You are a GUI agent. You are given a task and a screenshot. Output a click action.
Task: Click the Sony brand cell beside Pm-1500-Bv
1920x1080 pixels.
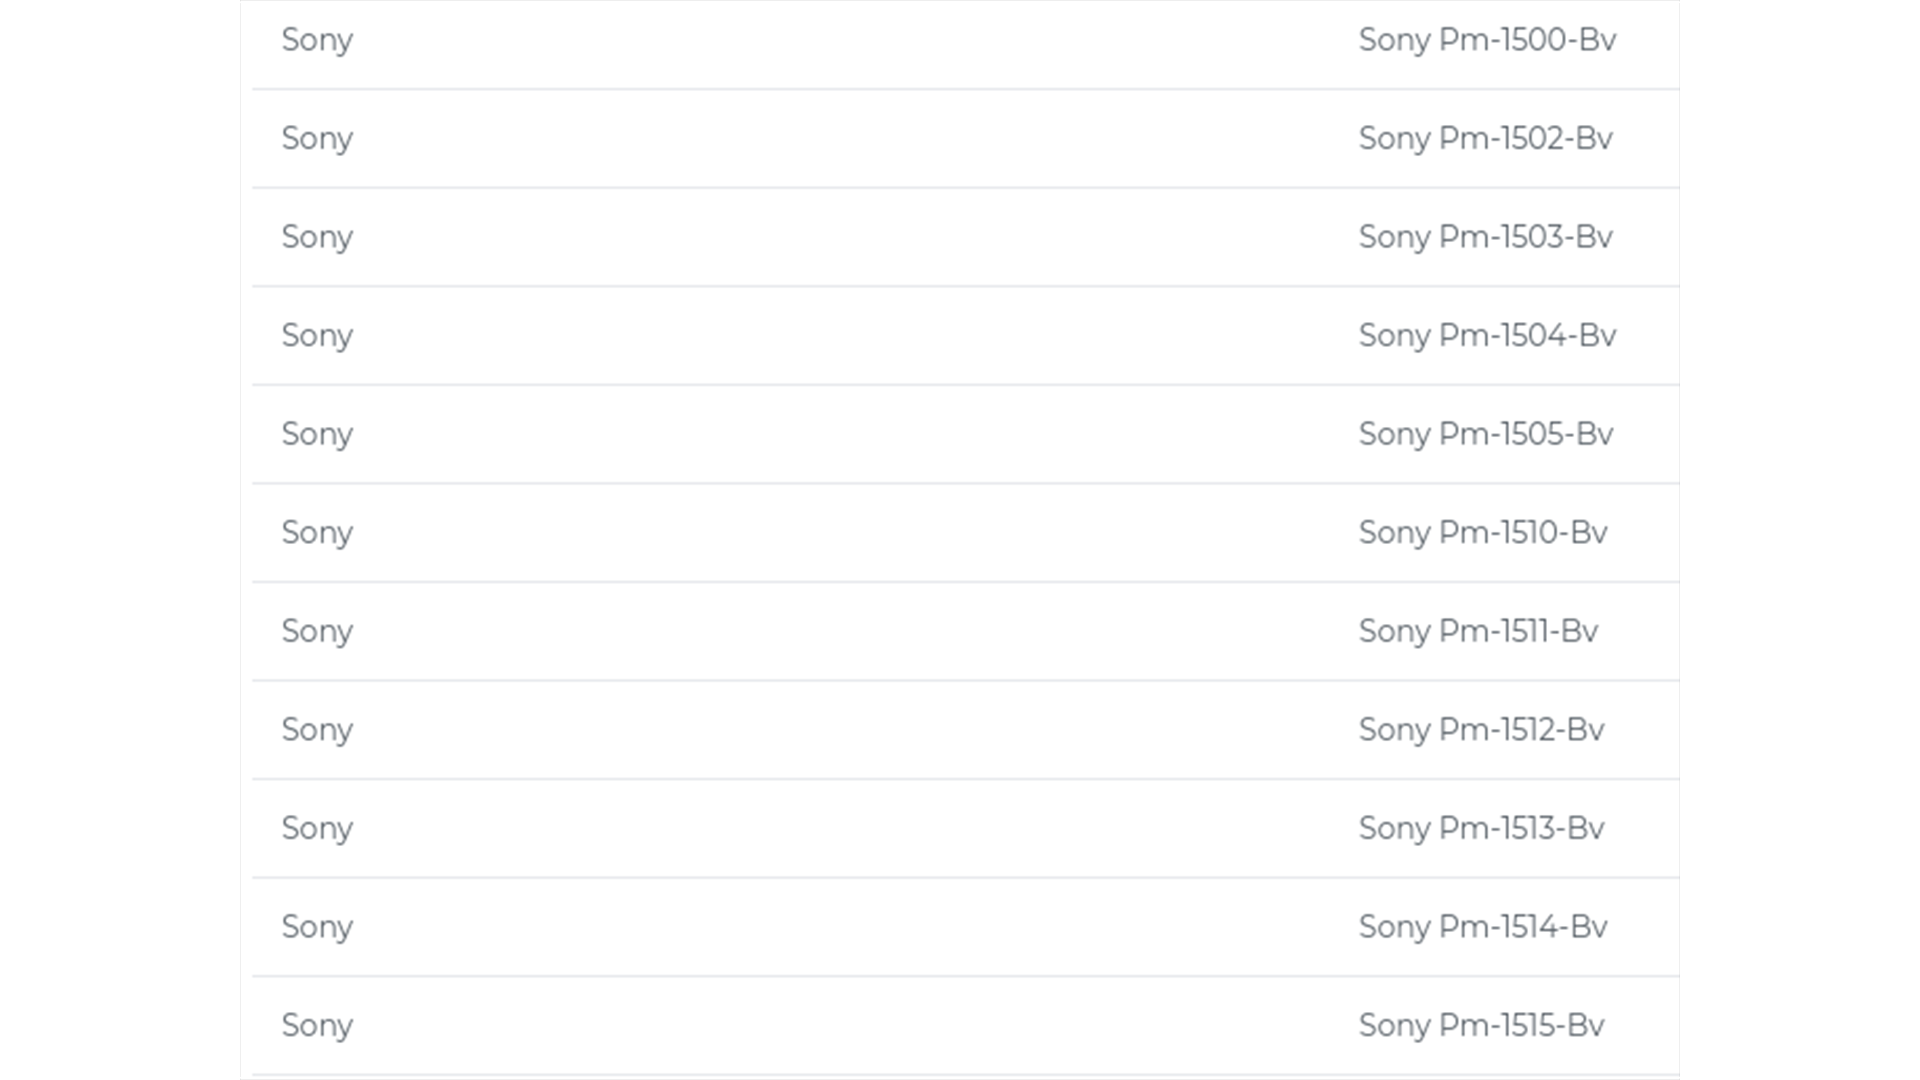(317, 40)
